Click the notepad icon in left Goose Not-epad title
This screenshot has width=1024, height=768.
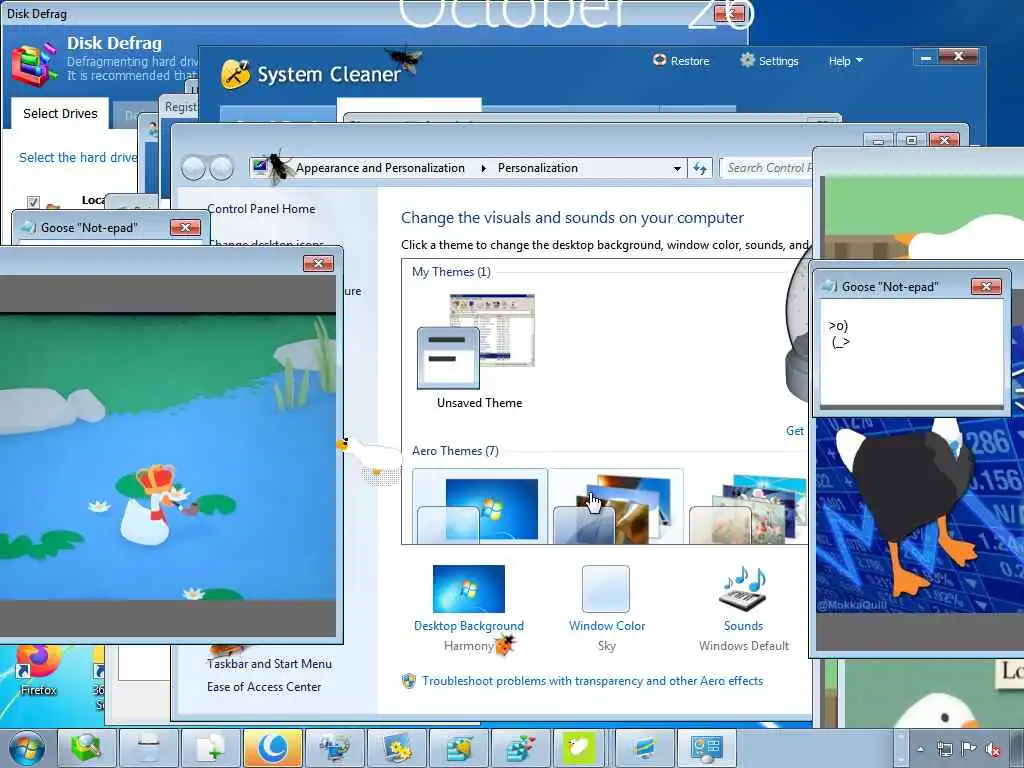click(28, 227)
